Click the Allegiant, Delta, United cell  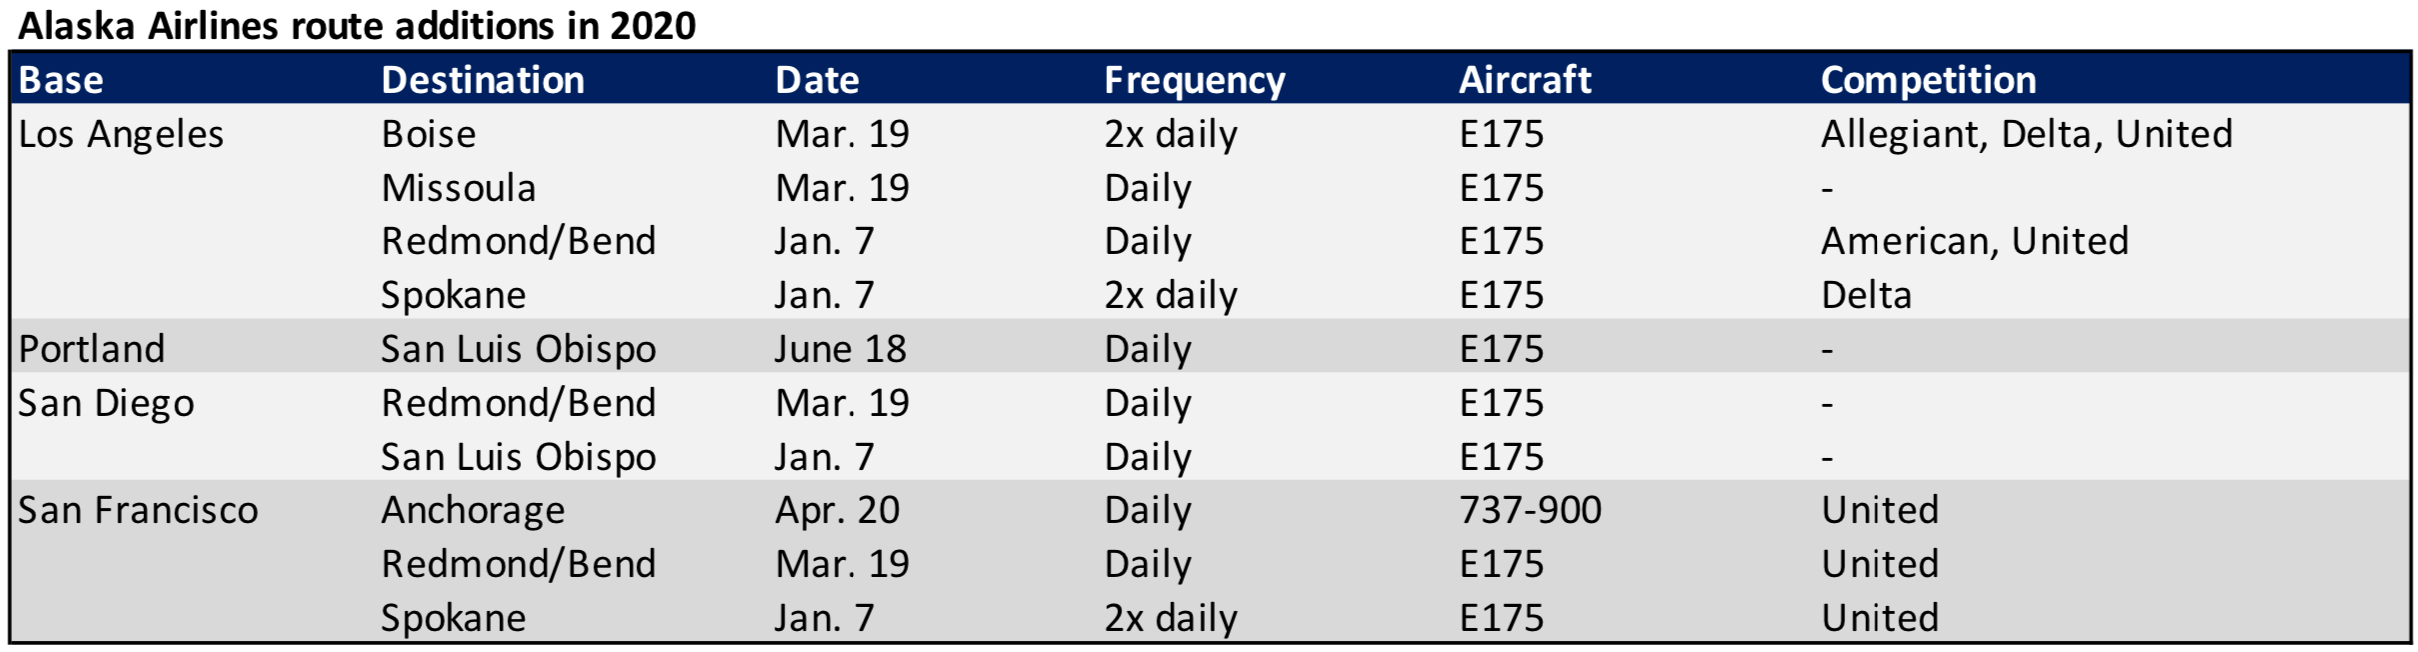point(2026,134)
